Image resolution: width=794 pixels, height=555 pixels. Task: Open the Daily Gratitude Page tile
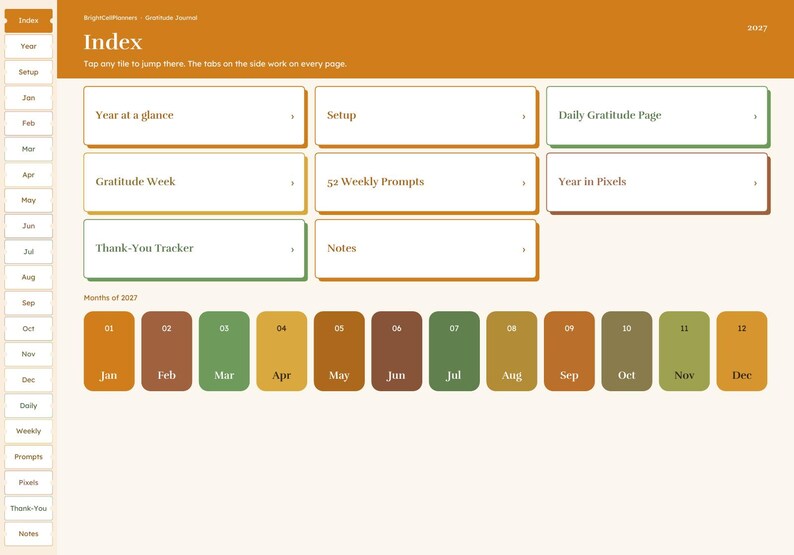click(657, 116)
